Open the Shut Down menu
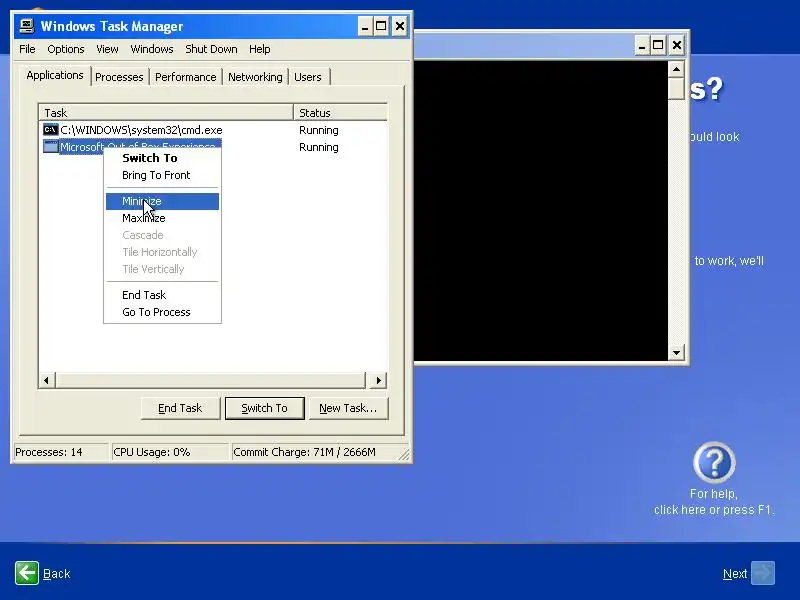This screenshot has height=600, width=800. point(211,49)
